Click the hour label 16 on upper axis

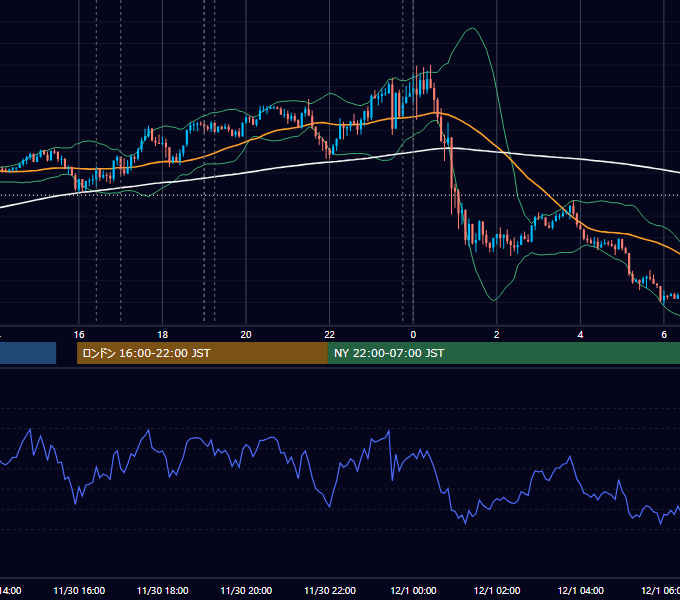pos(79,335)
